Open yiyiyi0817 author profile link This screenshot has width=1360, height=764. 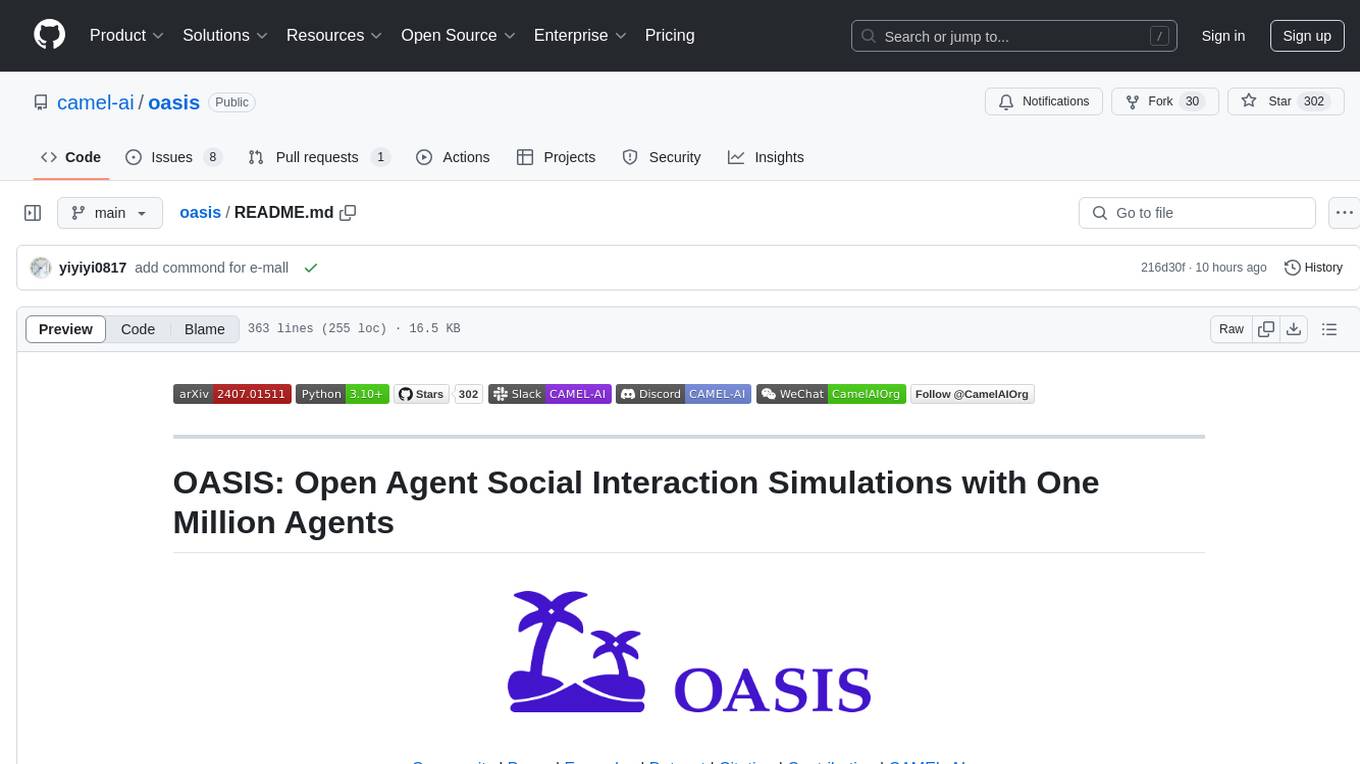(93, 267)
